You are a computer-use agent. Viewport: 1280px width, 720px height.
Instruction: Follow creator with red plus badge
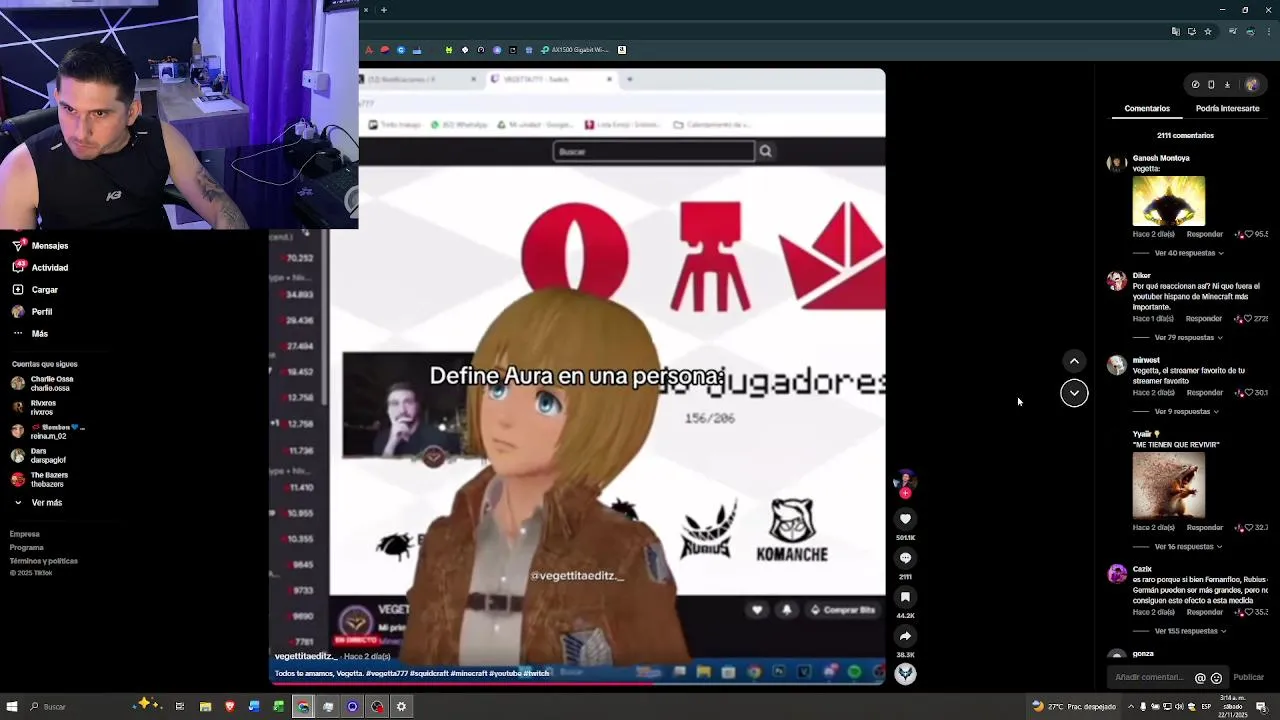pyautogui.click(x=905, y=493)
